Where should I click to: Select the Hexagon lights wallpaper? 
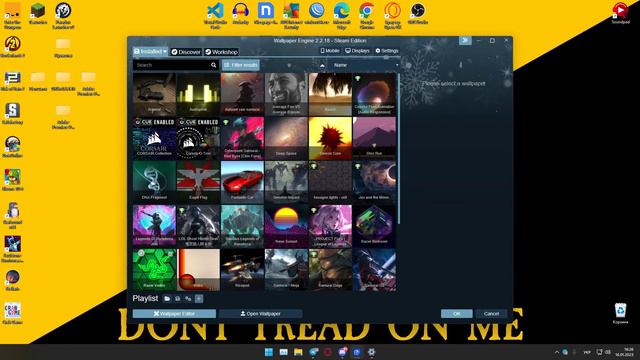coord(330,182)
